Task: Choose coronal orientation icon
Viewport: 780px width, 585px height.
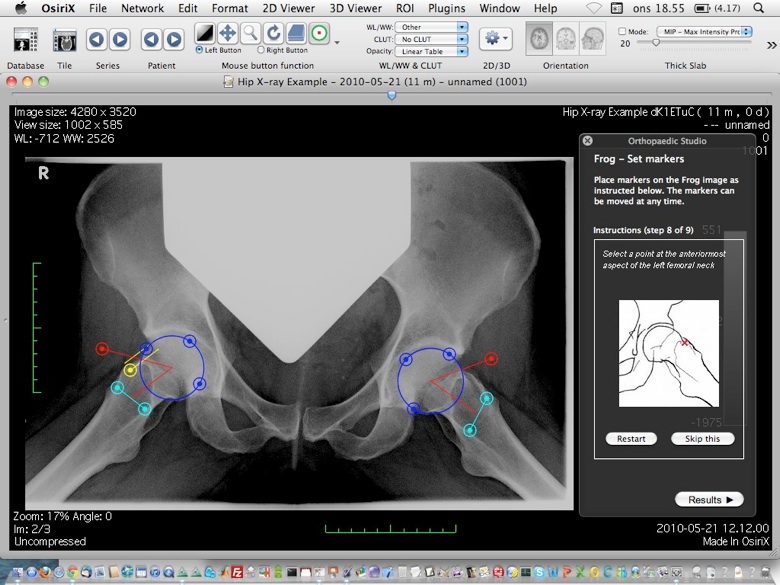Action: coord(566,38)
